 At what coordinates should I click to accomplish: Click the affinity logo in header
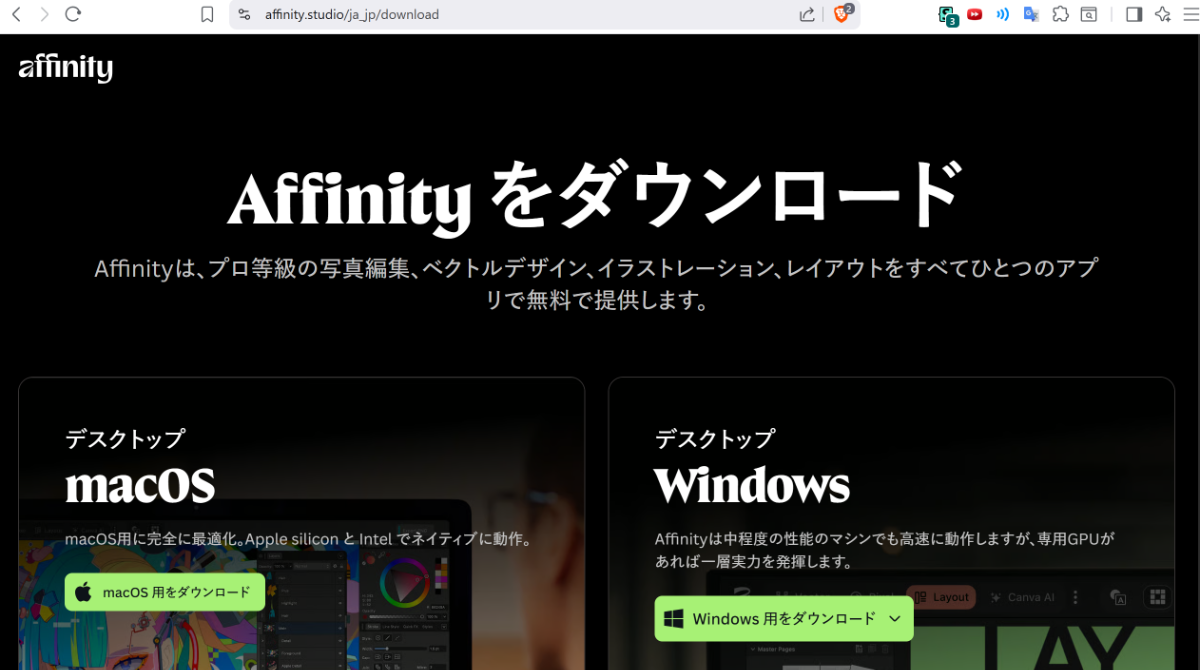point(65,68)
